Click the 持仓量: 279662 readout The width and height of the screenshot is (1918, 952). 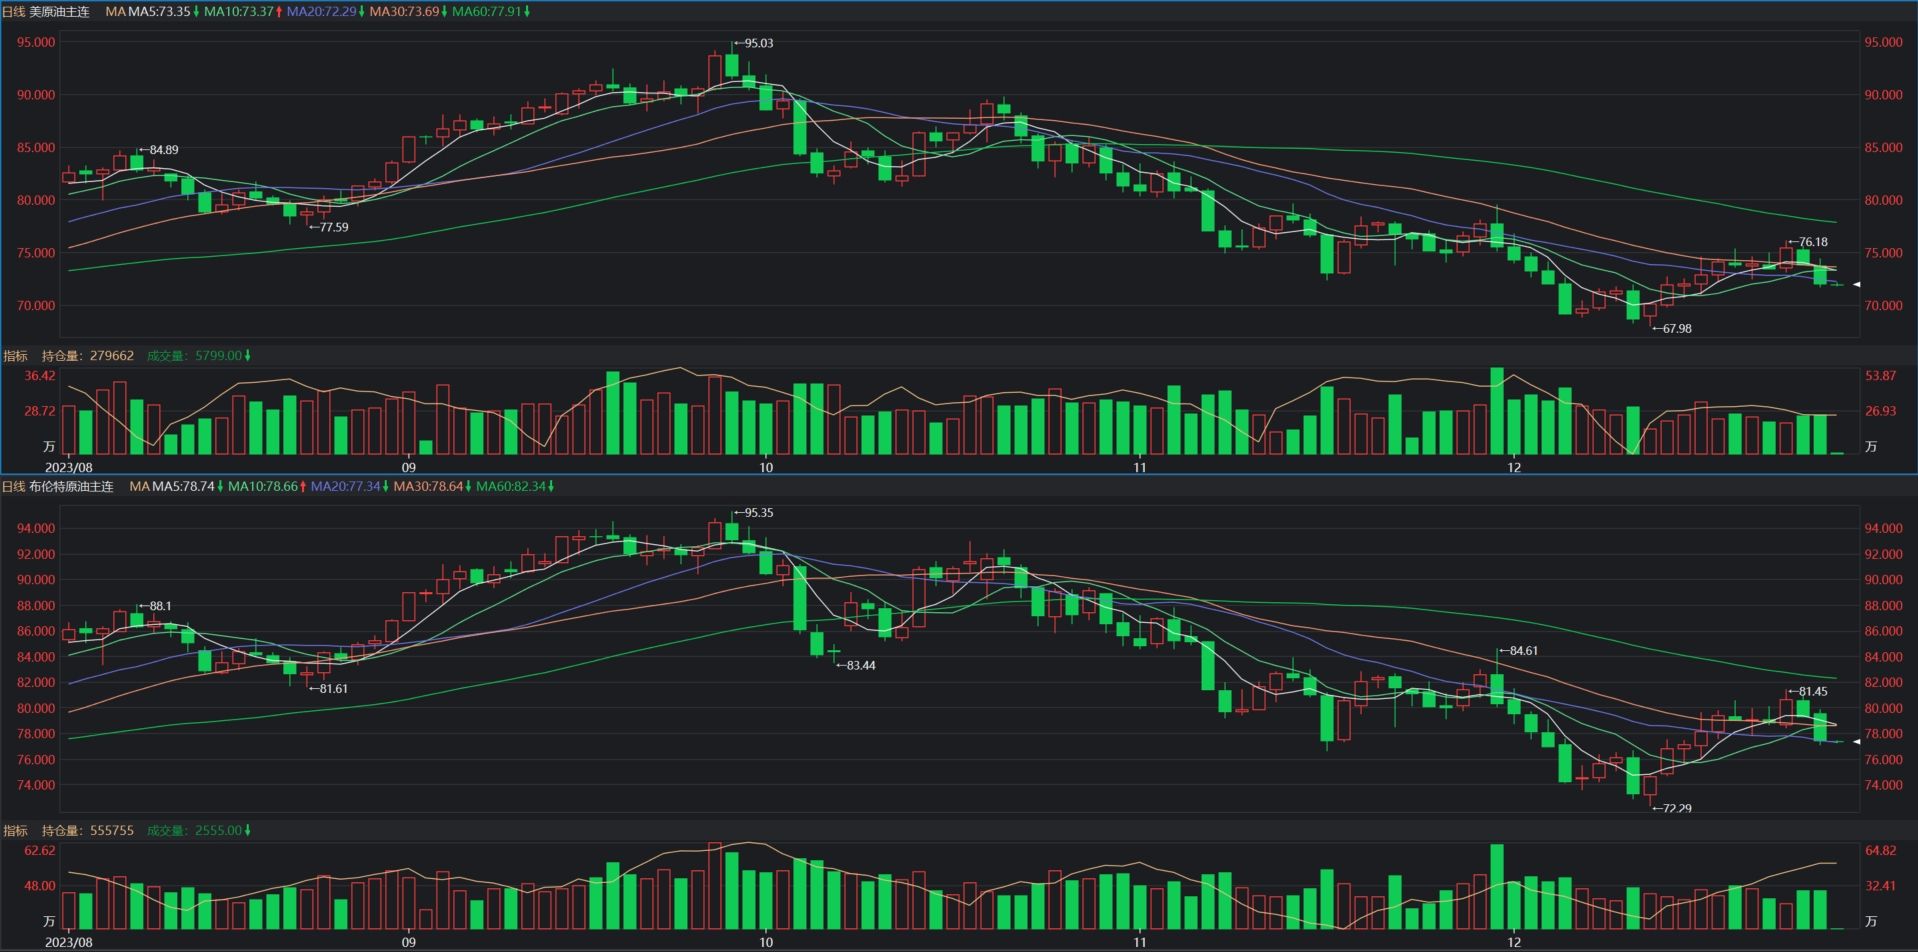pos(88,356)
